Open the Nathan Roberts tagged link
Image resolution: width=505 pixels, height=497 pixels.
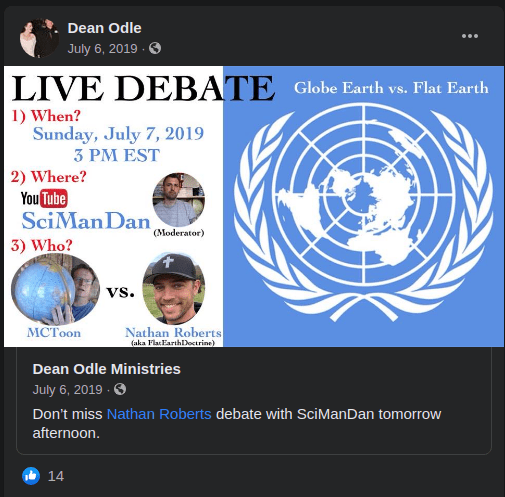tap(159, 414)
